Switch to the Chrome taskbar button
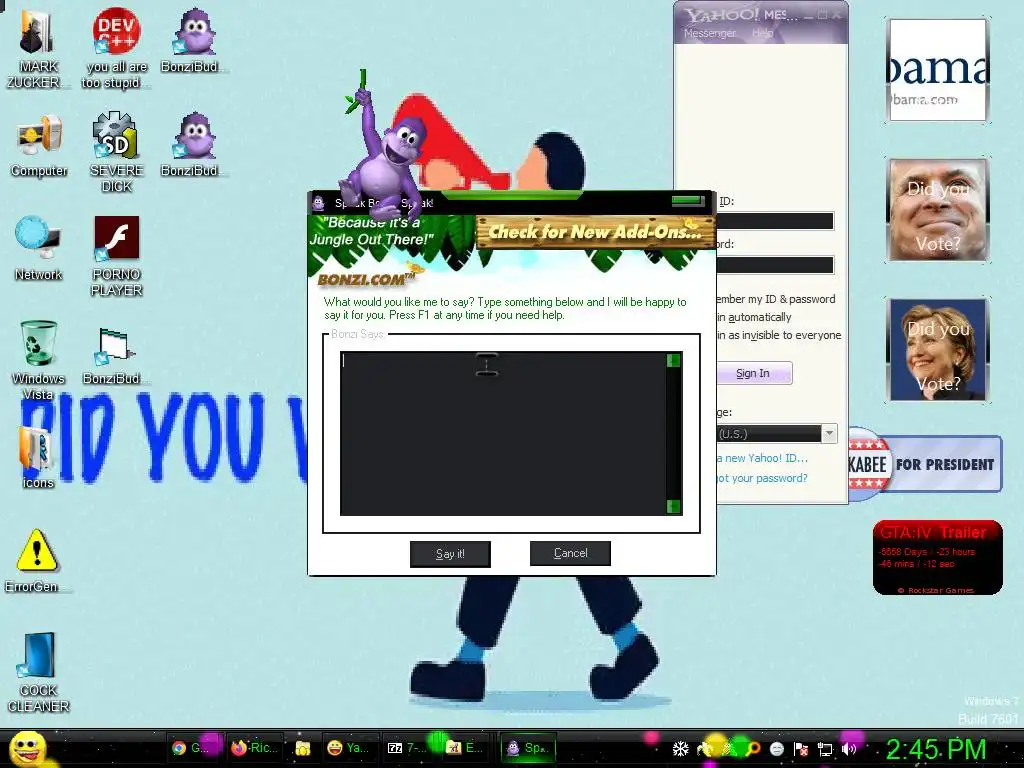1024x768 pixels. pos(193,748)
